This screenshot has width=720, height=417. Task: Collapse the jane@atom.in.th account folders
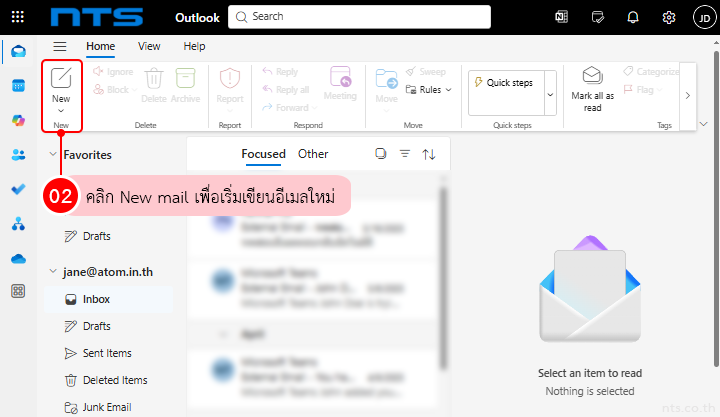click(x=53, y=271)
